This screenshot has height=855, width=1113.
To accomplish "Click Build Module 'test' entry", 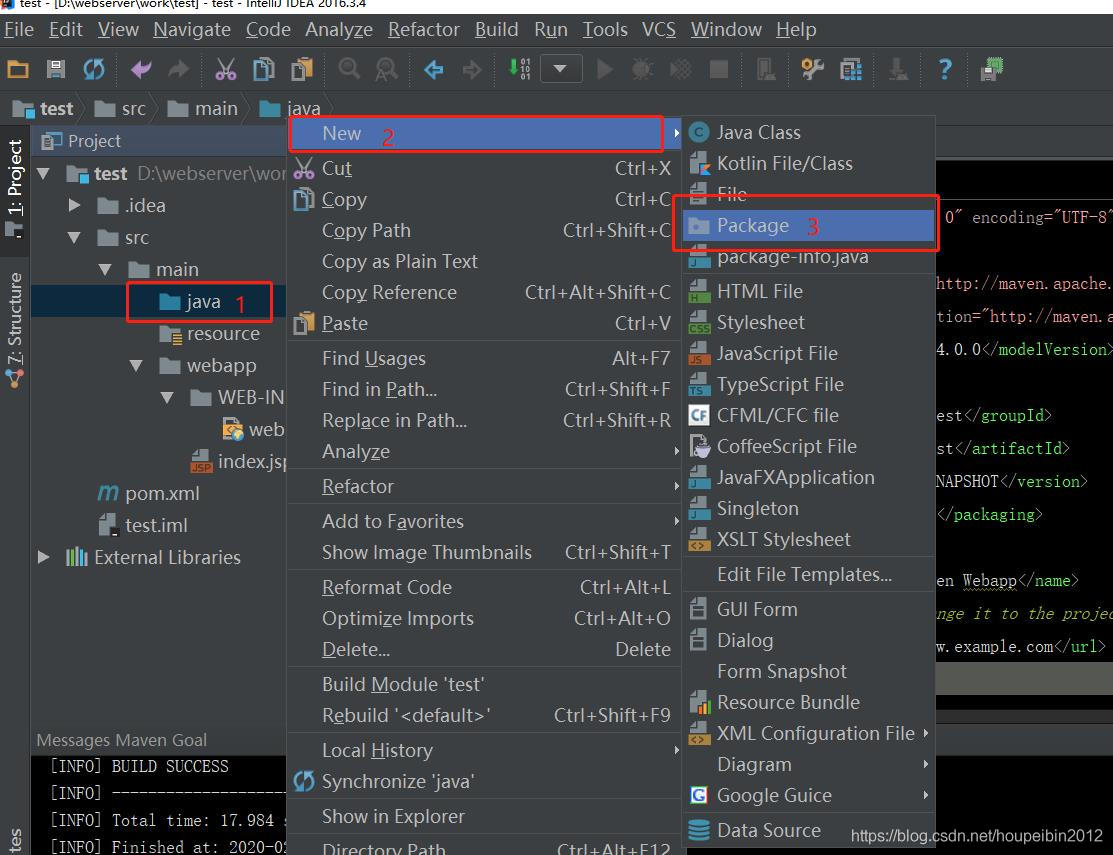I will (x=484, y=684).
